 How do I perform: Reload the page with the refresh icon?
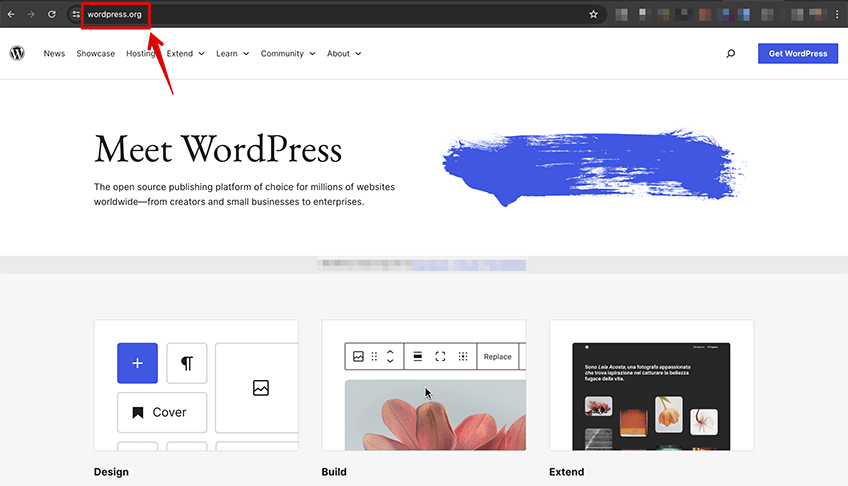pyautogui.click(x=51, y=15)
